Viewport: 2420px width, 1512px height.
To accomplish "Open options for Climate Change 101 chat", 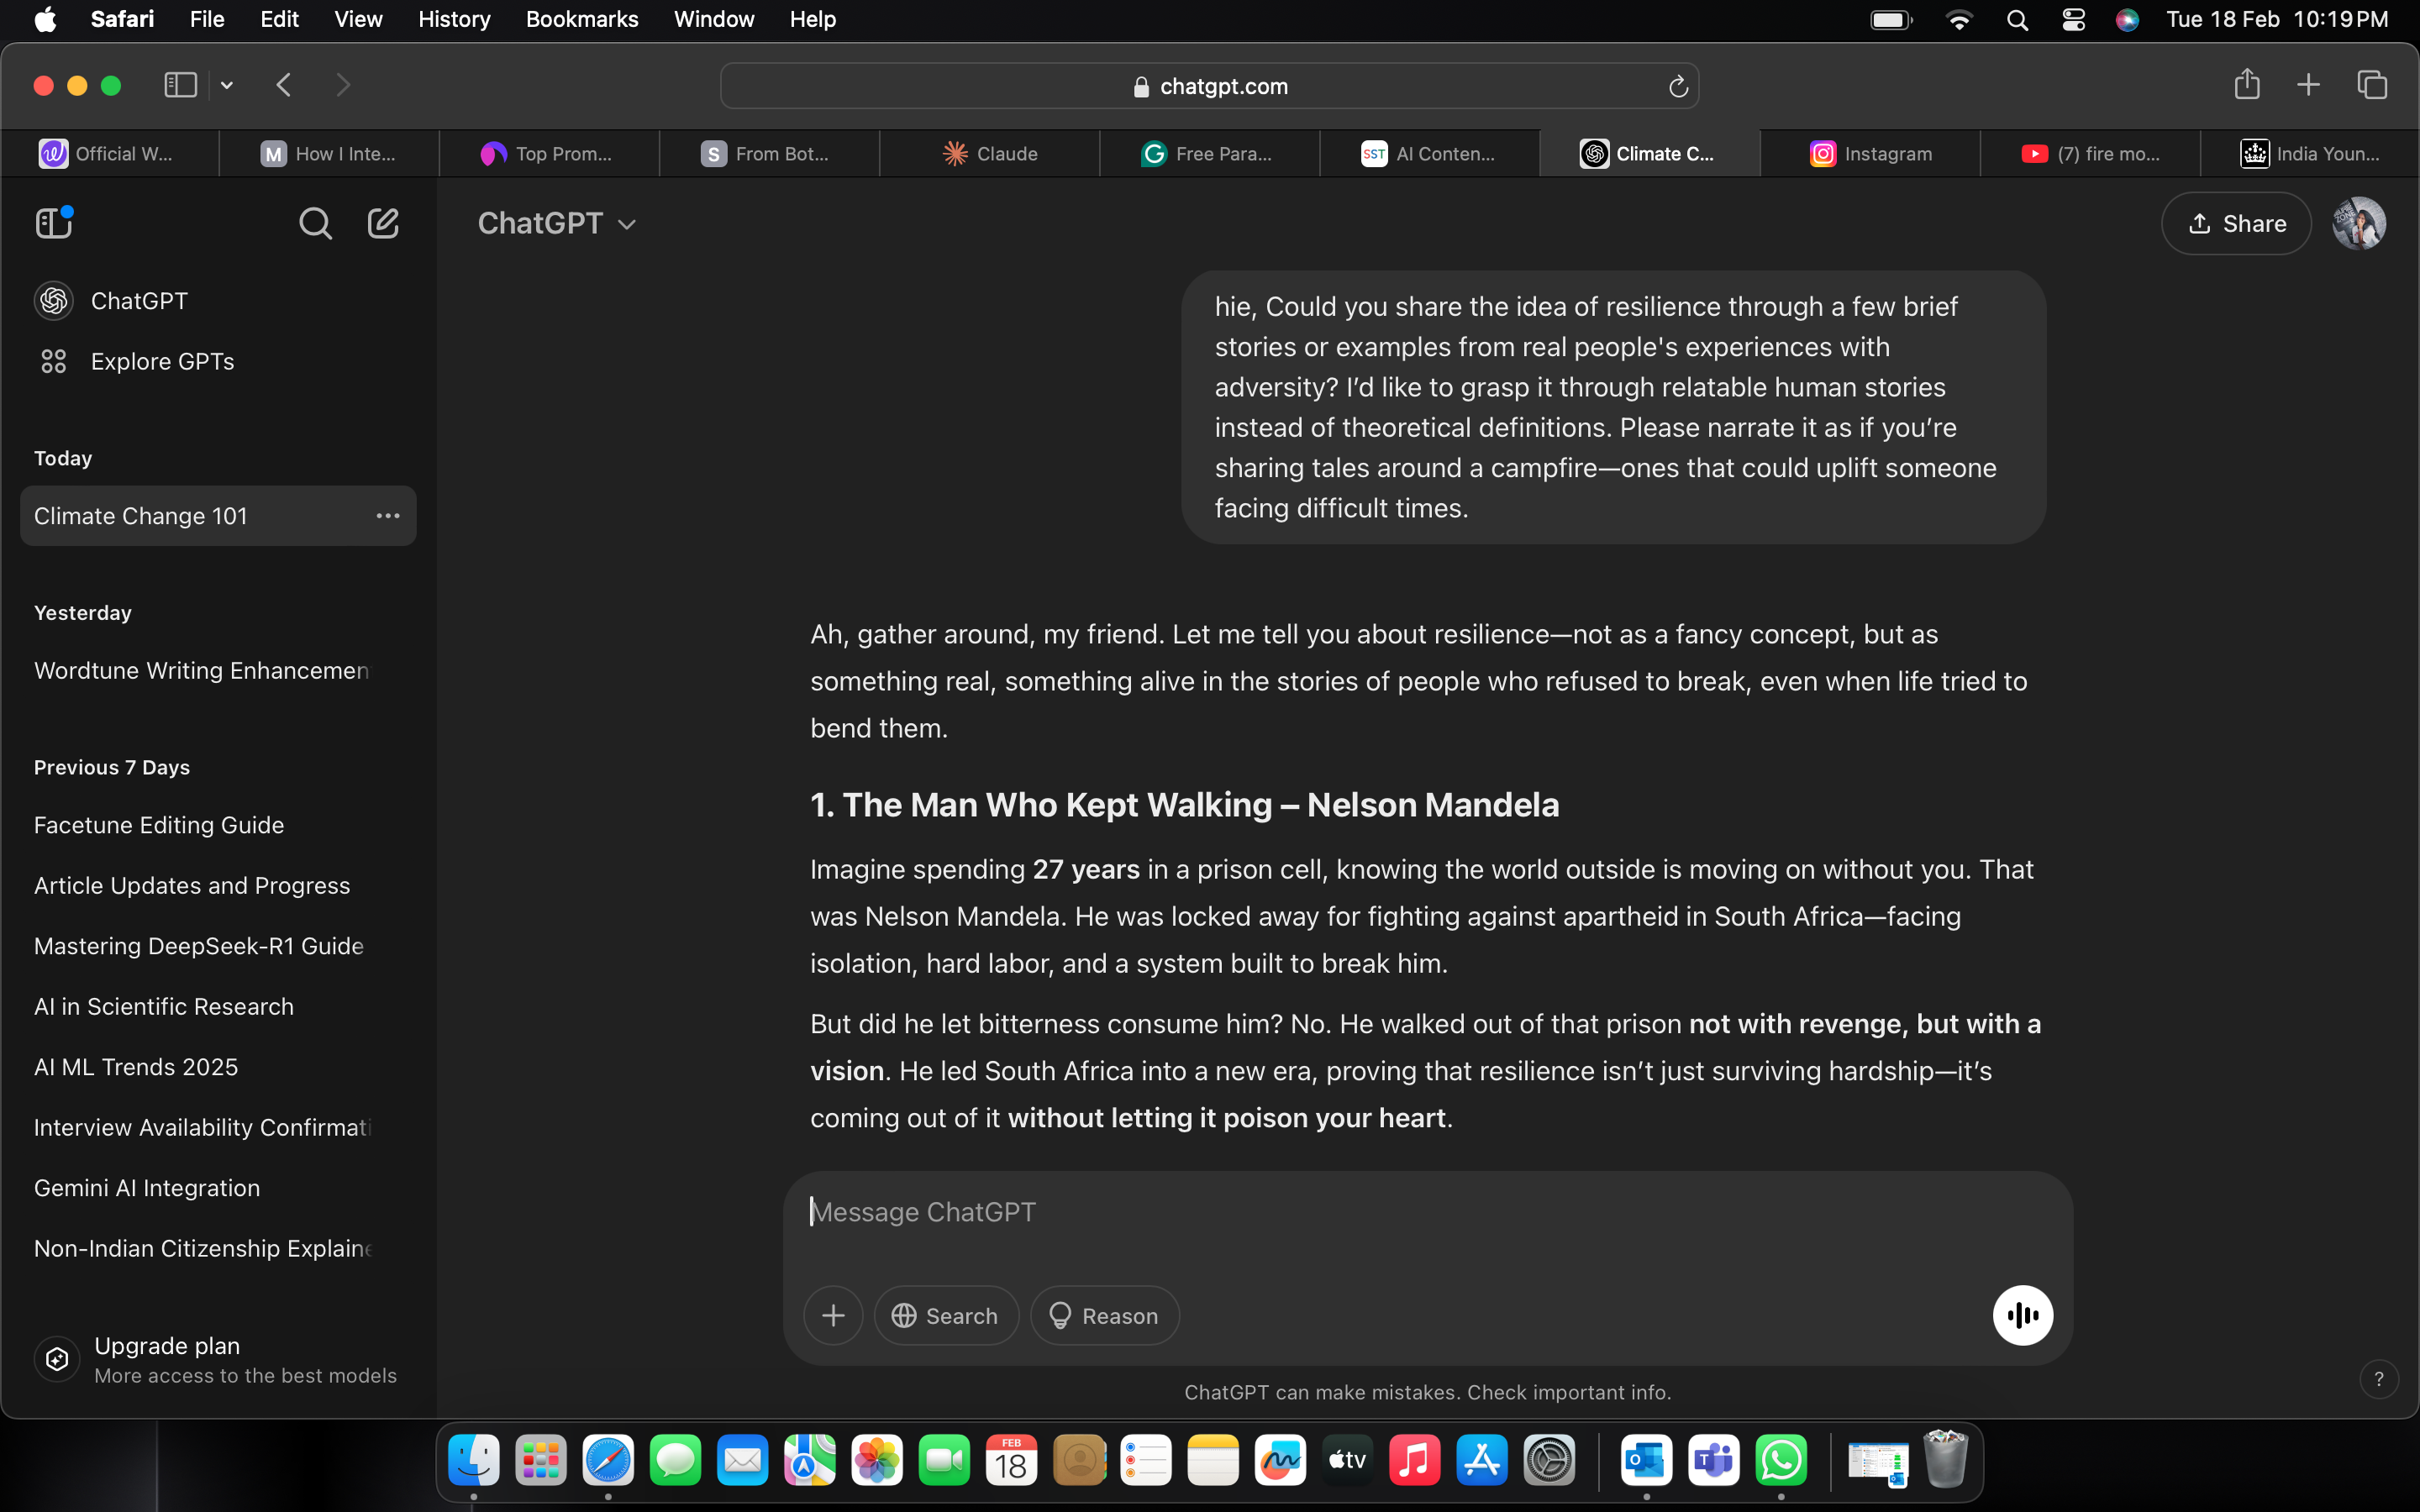I will point(388,516).
